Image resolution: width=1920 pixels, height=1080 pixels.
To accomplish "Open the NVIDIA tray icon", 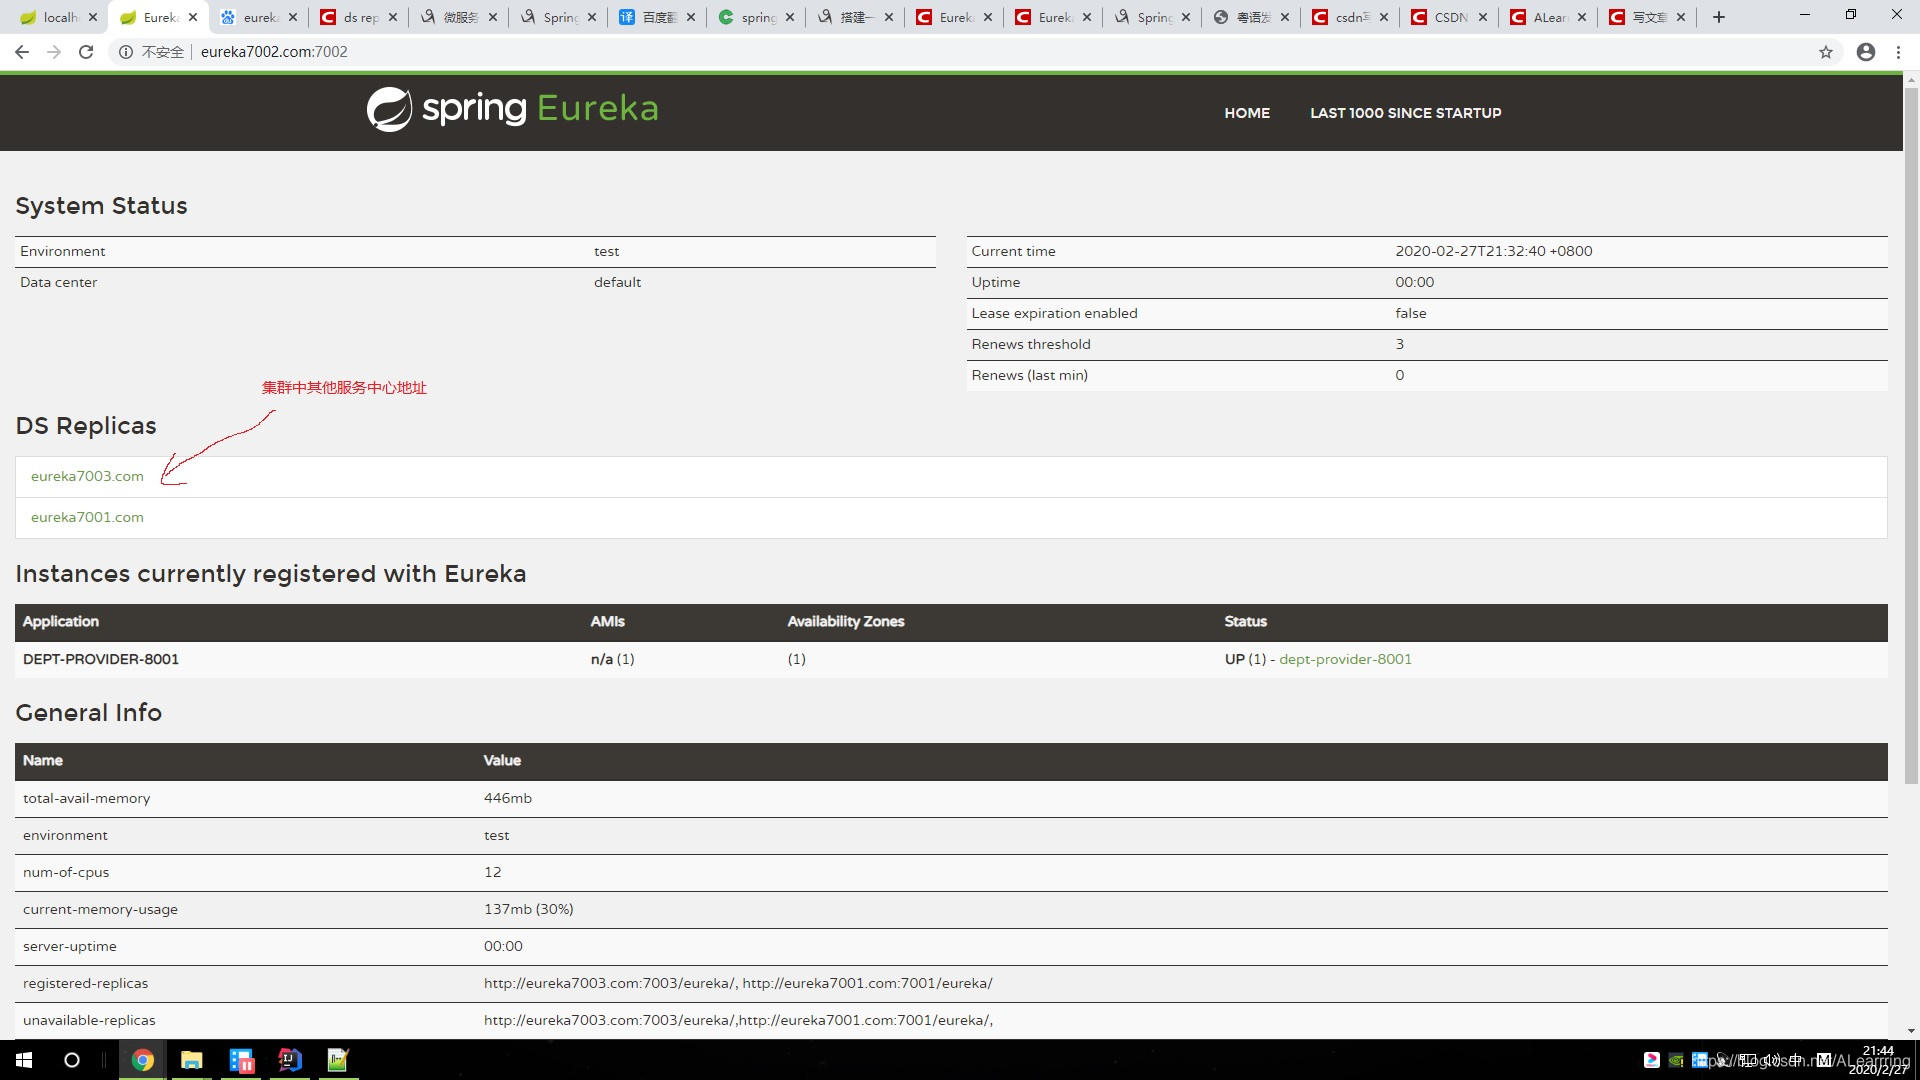I will pos(1676,1060).
